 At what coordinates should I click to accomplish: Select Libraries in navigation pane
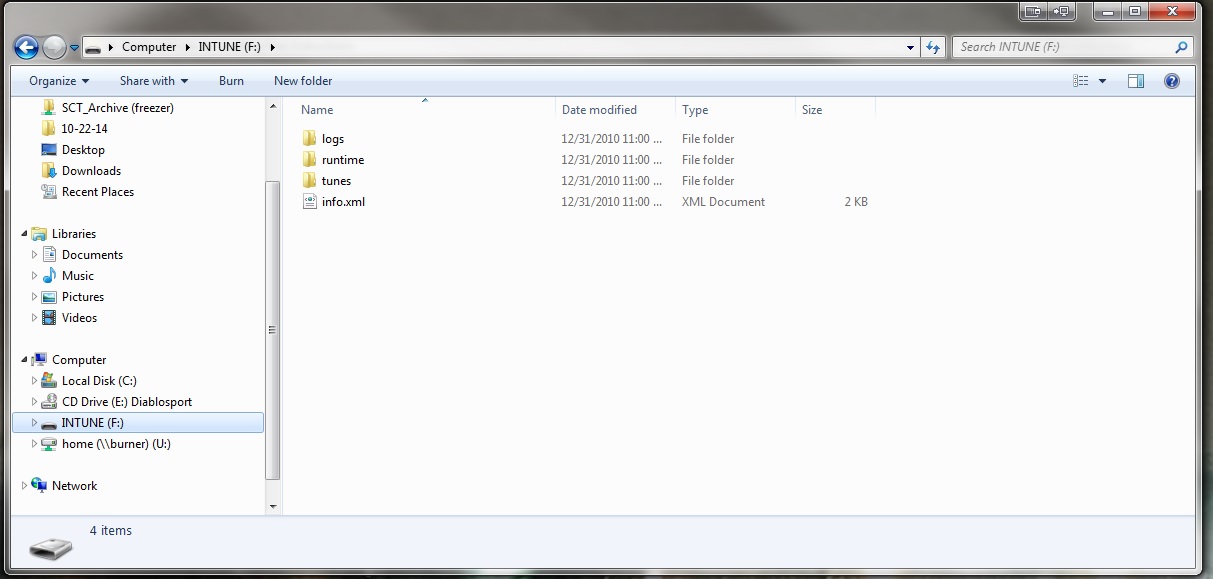point(74,234)
